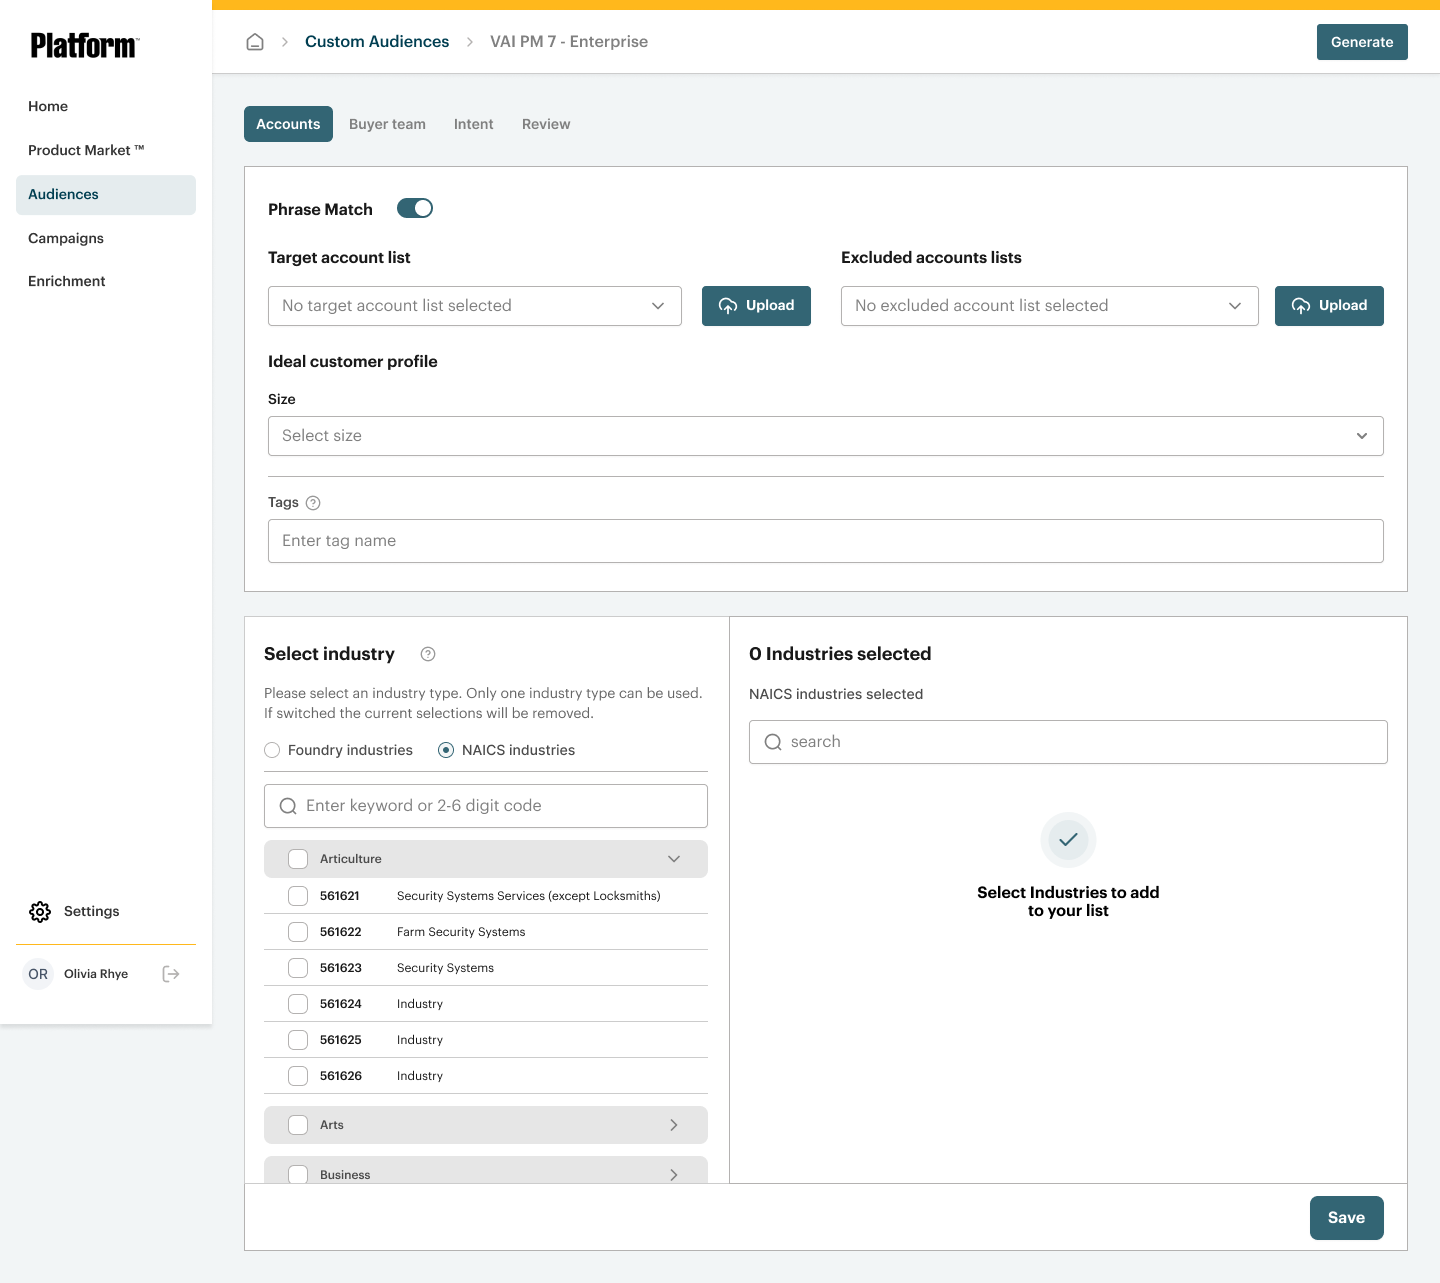Check the 561622 Farm Security Systems box
1440x1283 pixels.
pyautogui.click(x=298, y=932)
